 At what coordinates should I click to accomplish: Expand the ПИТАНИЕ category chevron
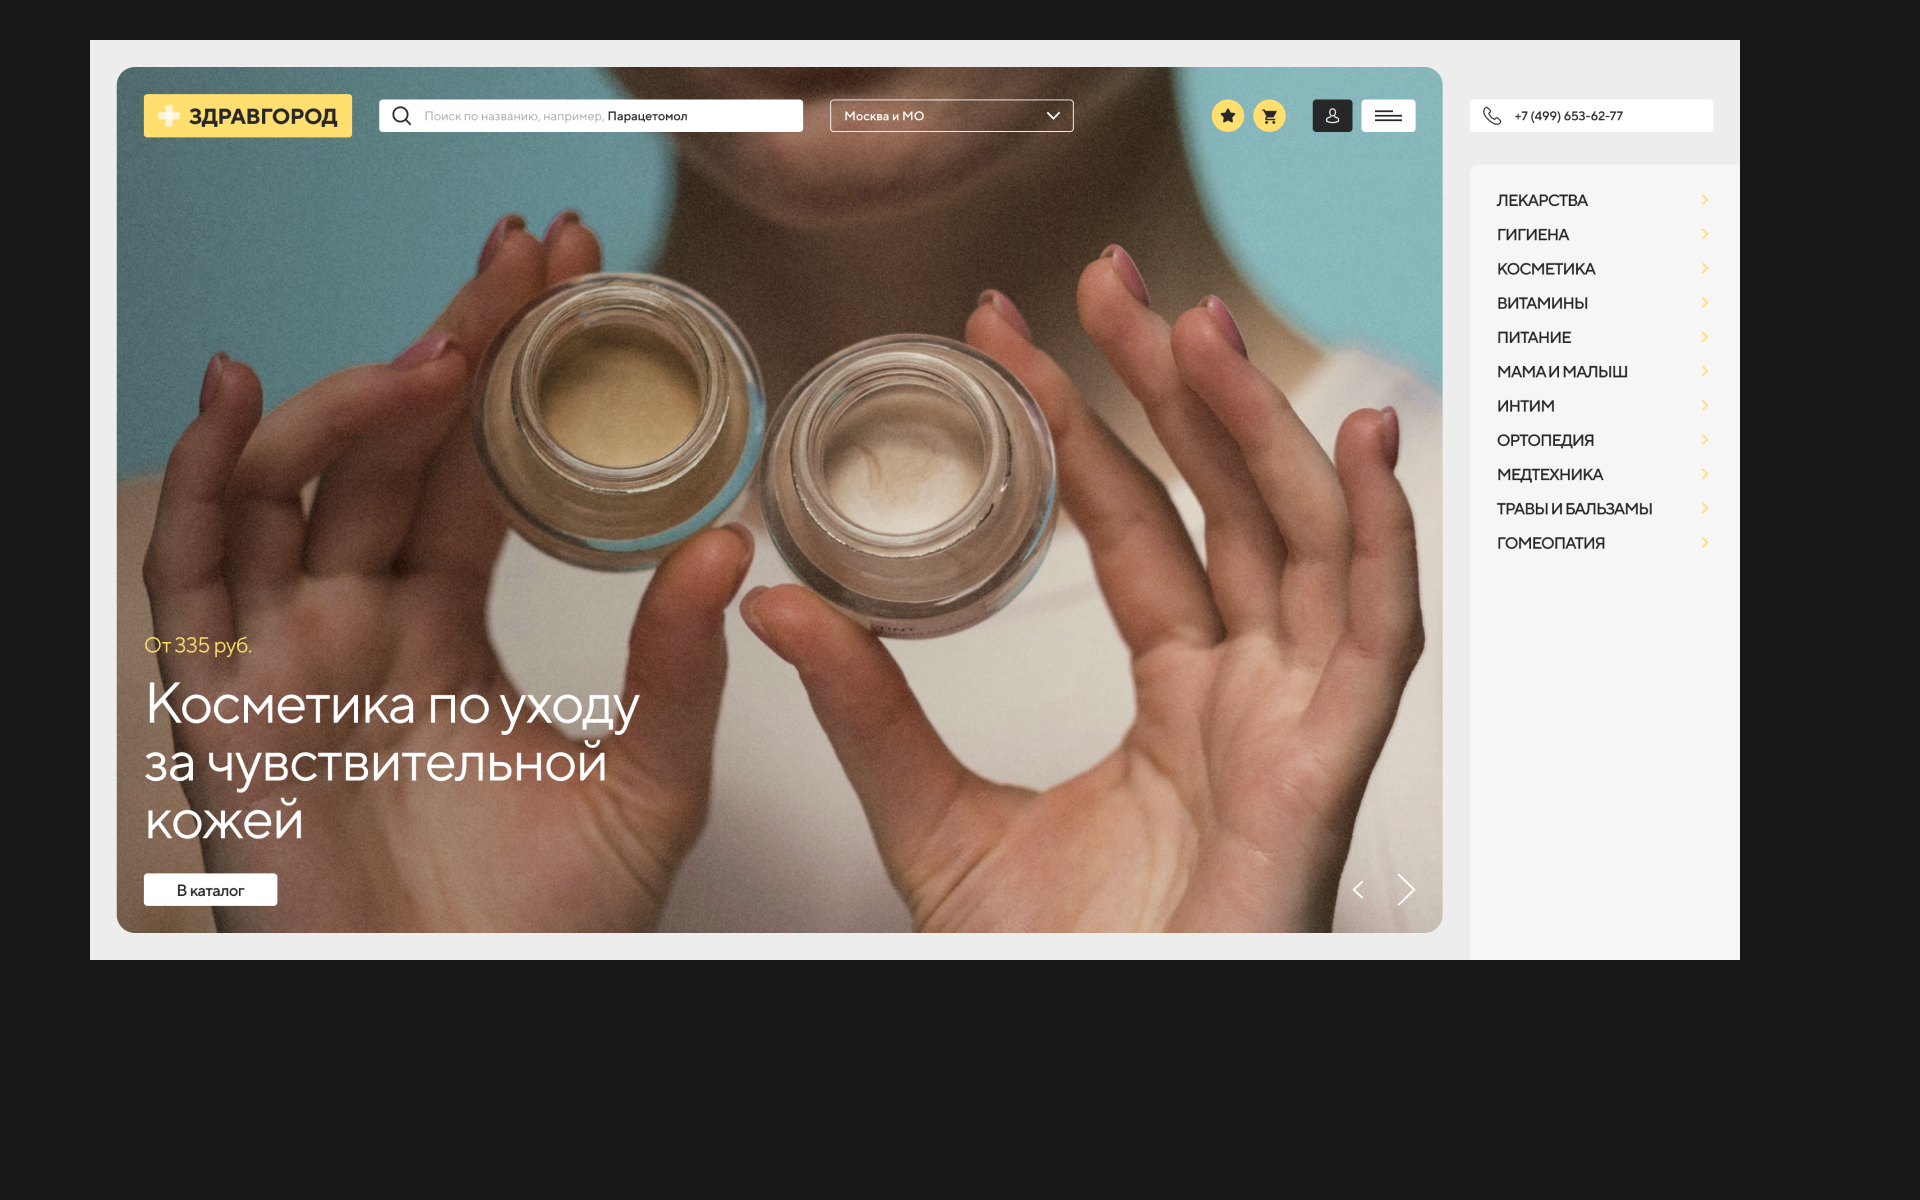(x=1705, y=337)
